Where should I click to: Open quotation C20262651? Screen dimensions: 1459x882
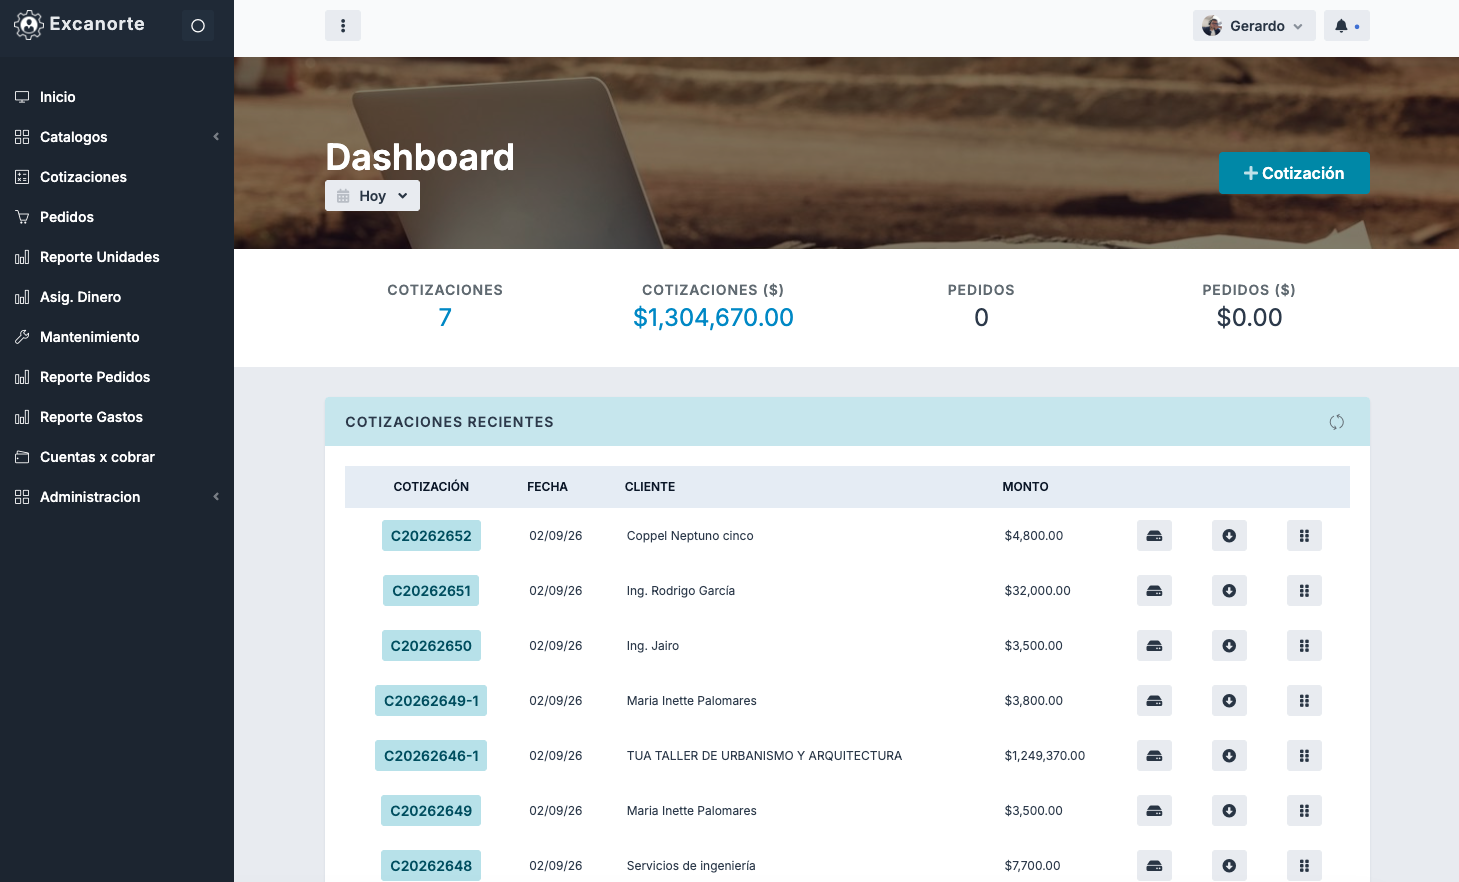click(431, 591)
